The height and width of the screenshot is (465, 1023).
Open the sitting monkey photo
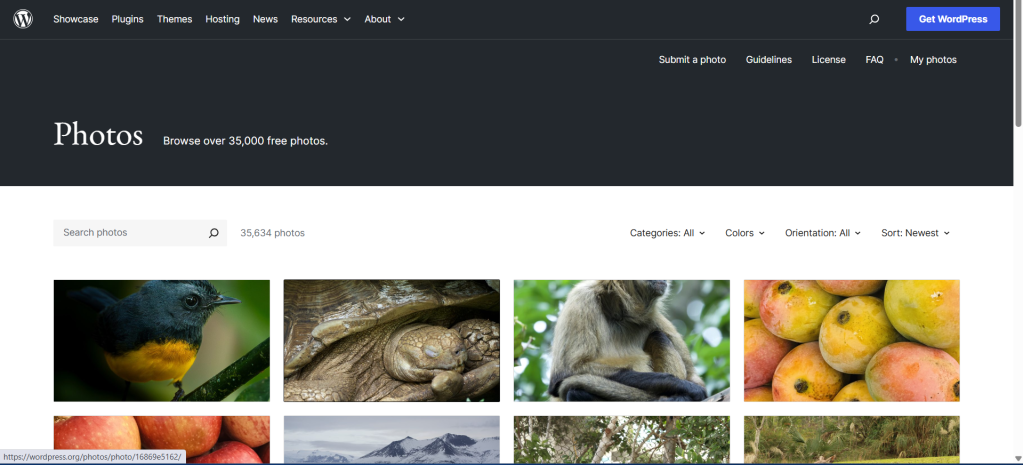(621, 340)
